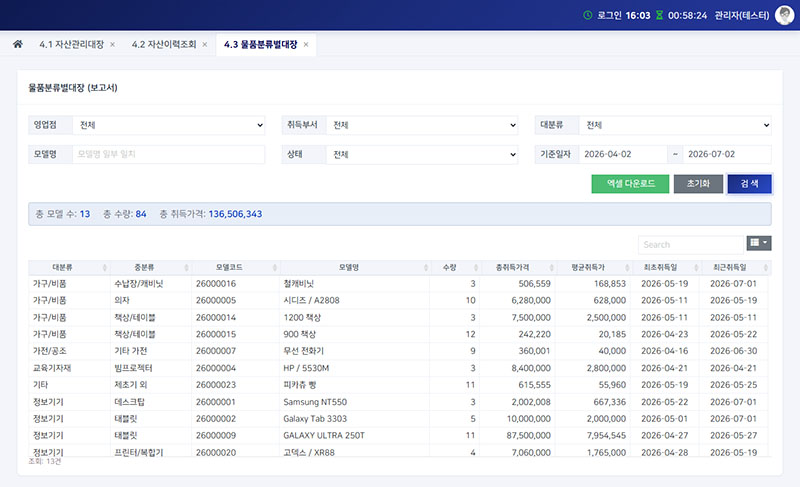The height and width of the screenshot is (487, 800).
Task: Open the 상태 dropdown
Action: tap(422, 155)
